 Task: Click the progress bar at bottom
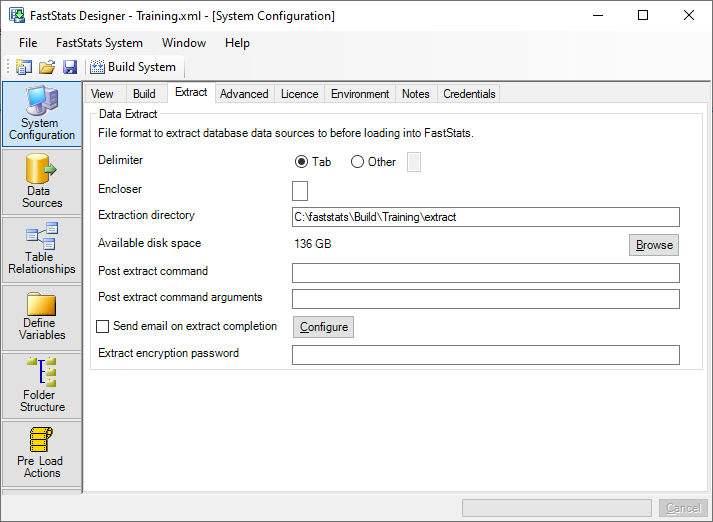[x=557, y=508]
